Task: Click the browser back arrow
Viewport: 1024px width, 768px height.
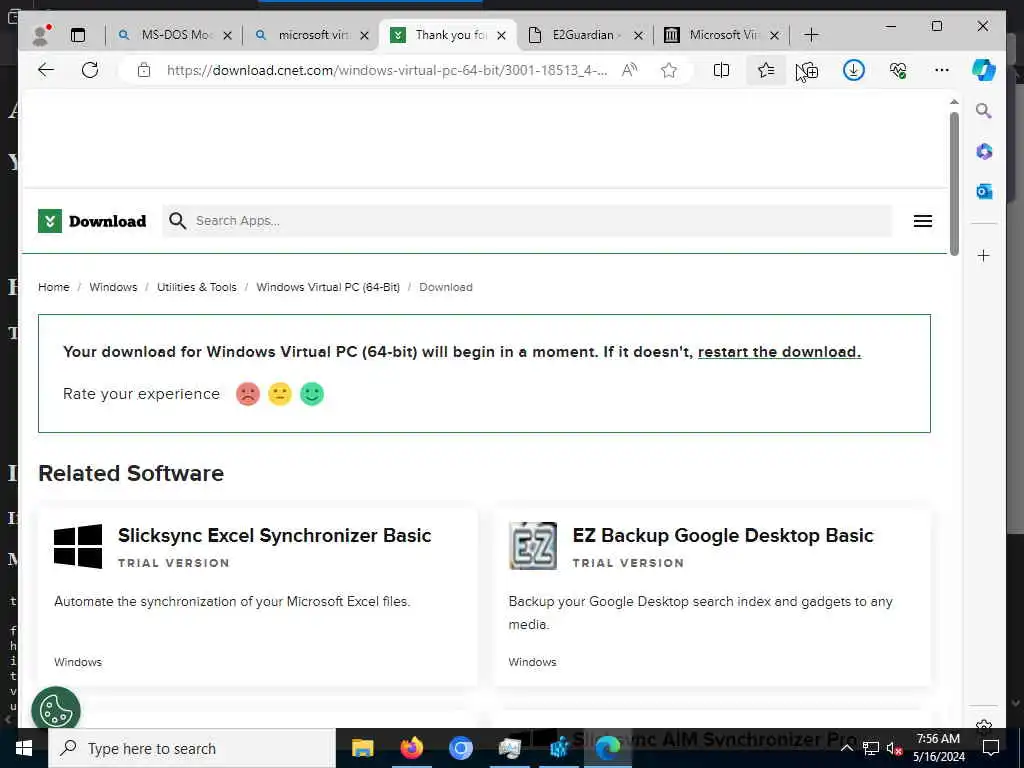Action: tap(46, 70)
